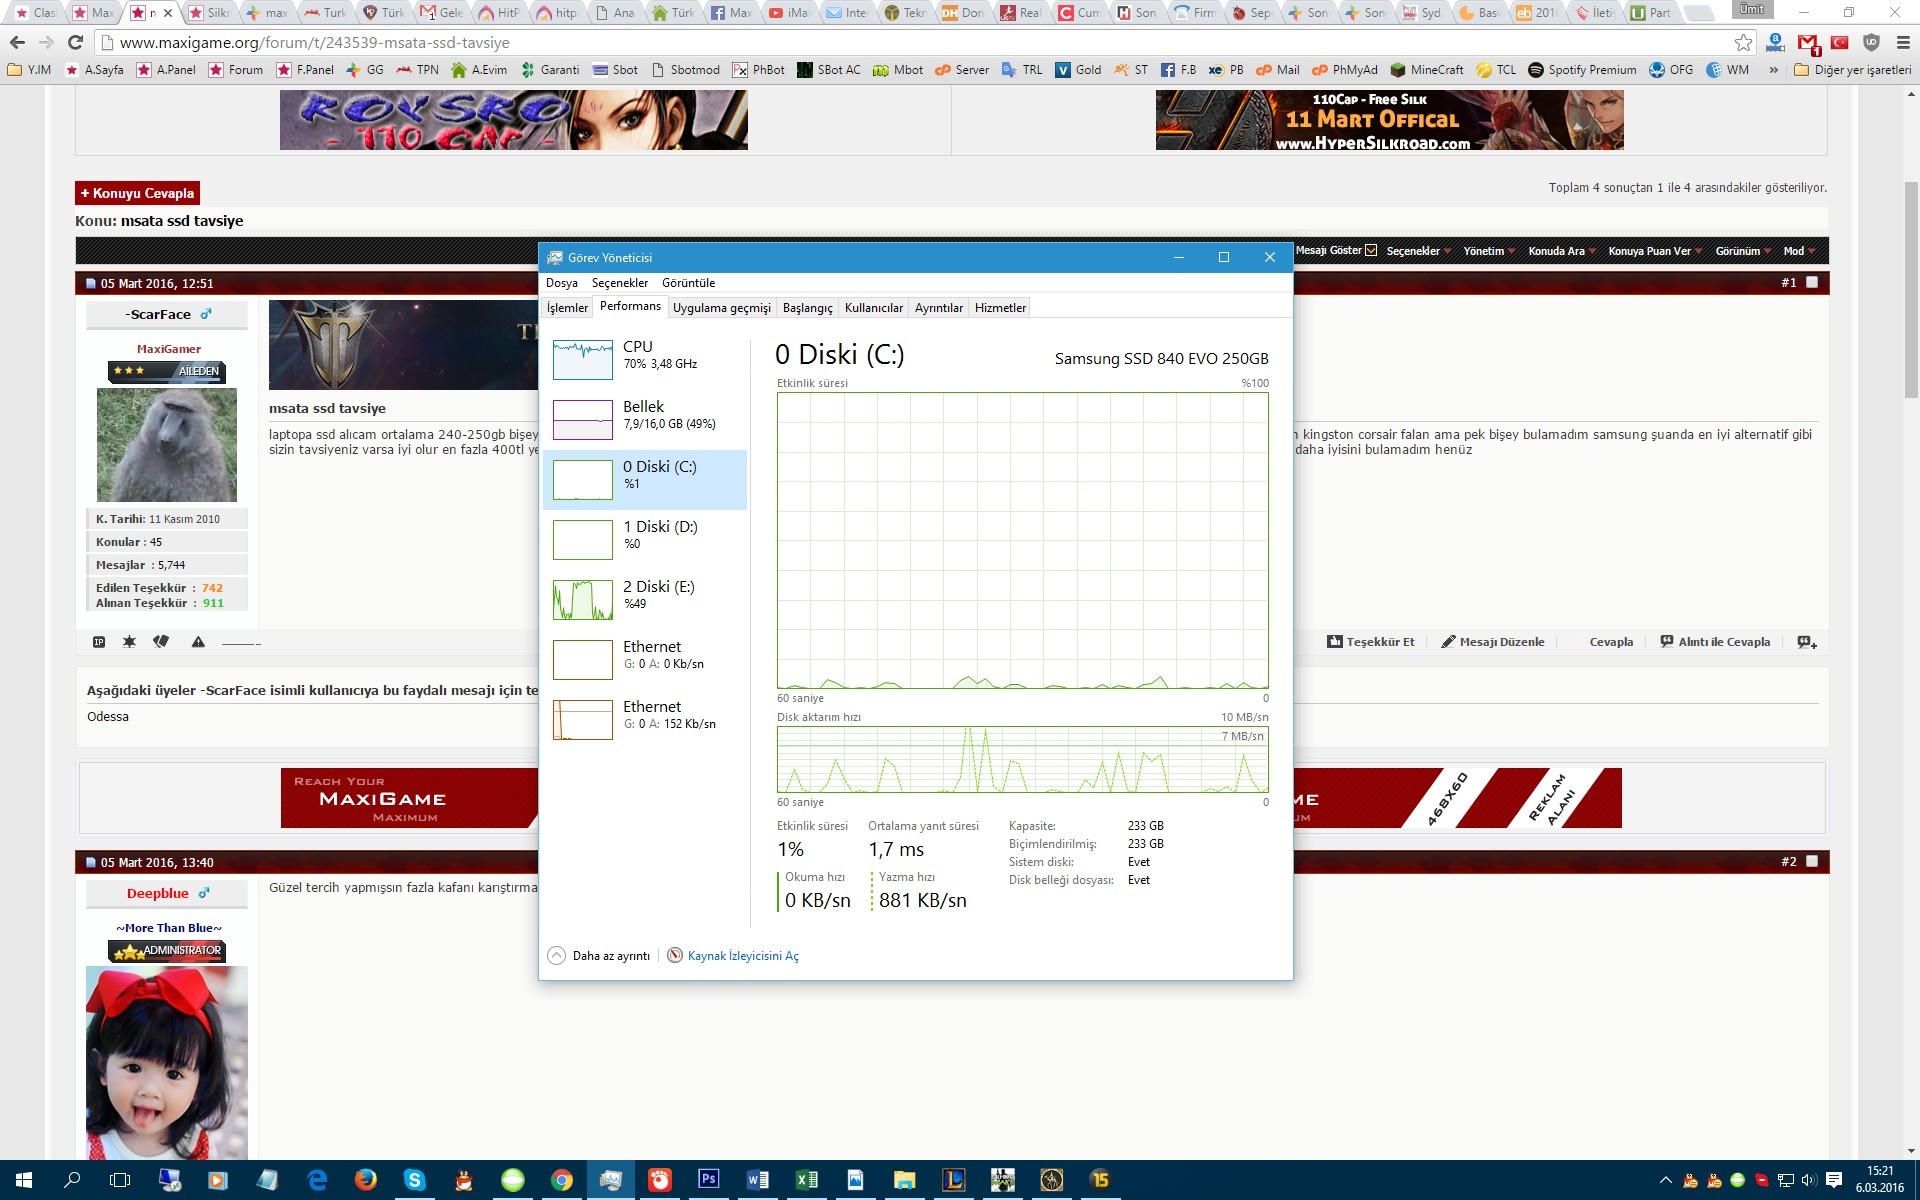Select the Ethernet entry showing 0 Kb/sn
The image size is (1920, 1200).
tap(645, 660)
